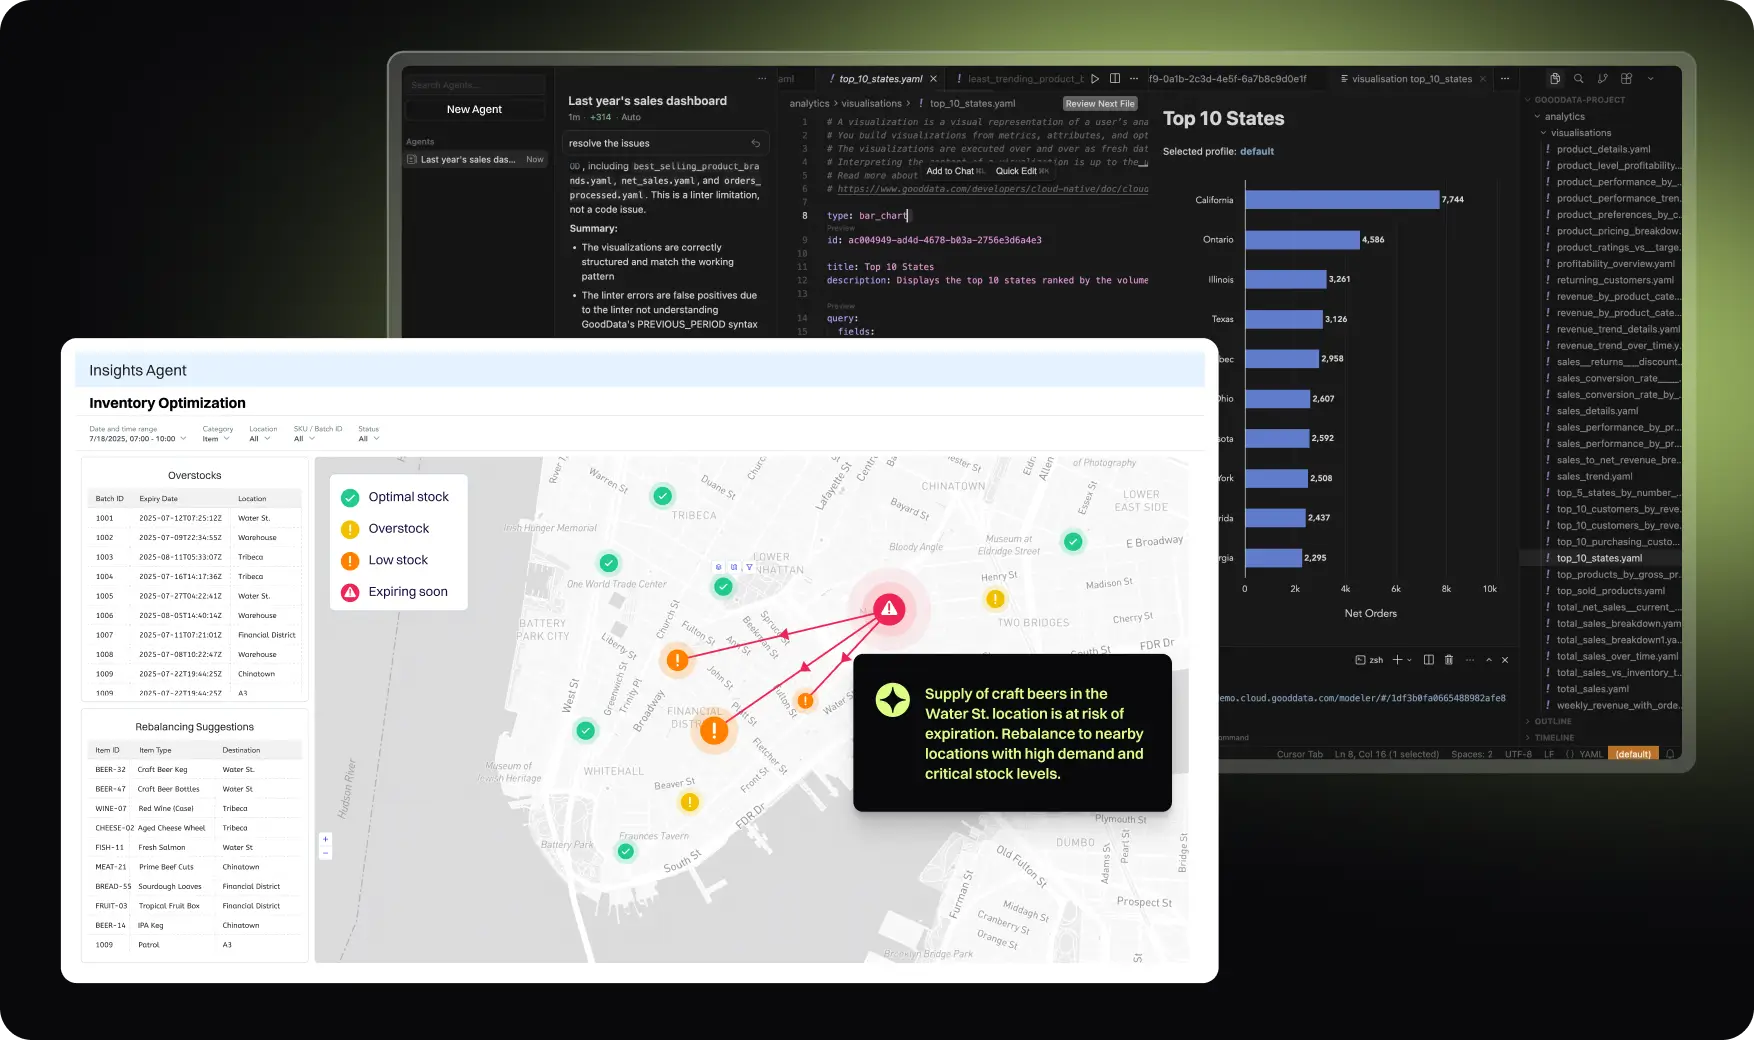
Task: Click the Run play icon in editor toolbar
Action: (x=1095, y=79)
